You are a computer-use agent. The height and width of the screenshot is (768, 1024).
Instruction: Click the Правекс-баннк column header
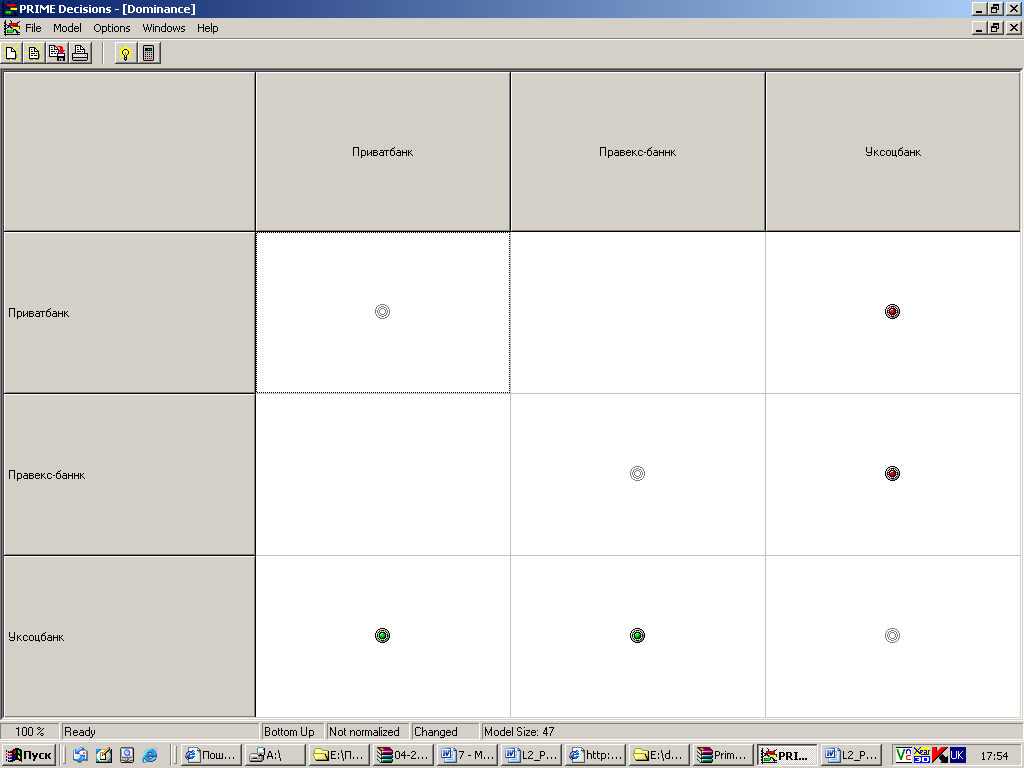coord(637,152)
